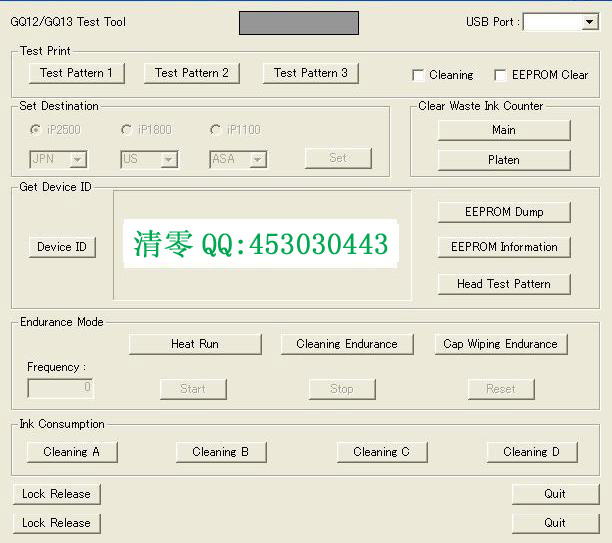Click the endurance Stop button
Viewport: 612px width, 543px height.
[x=342, y=389]
